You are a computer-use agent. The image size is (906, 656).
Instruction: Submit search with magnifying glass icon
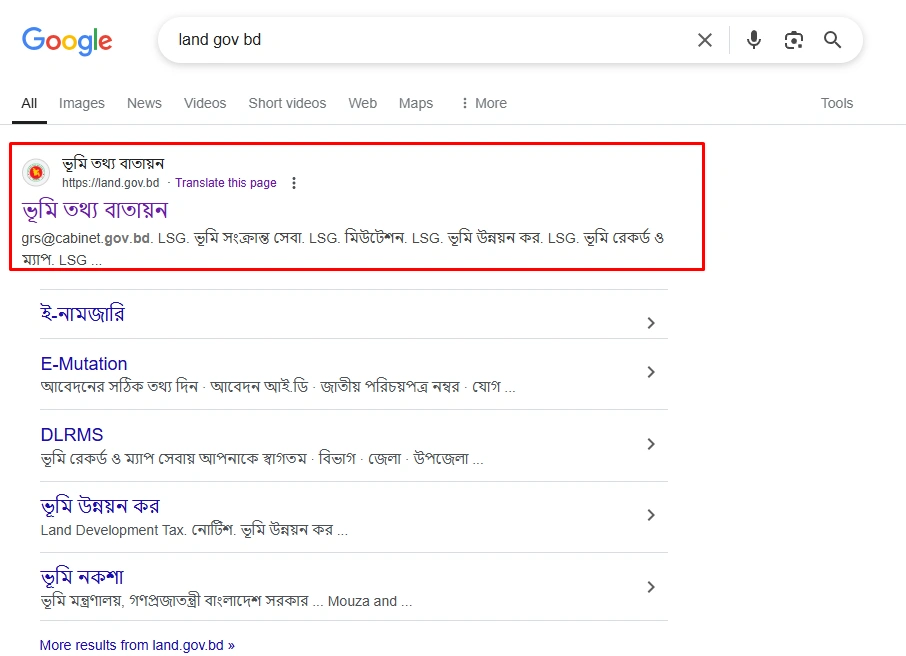tap(832, 40)
